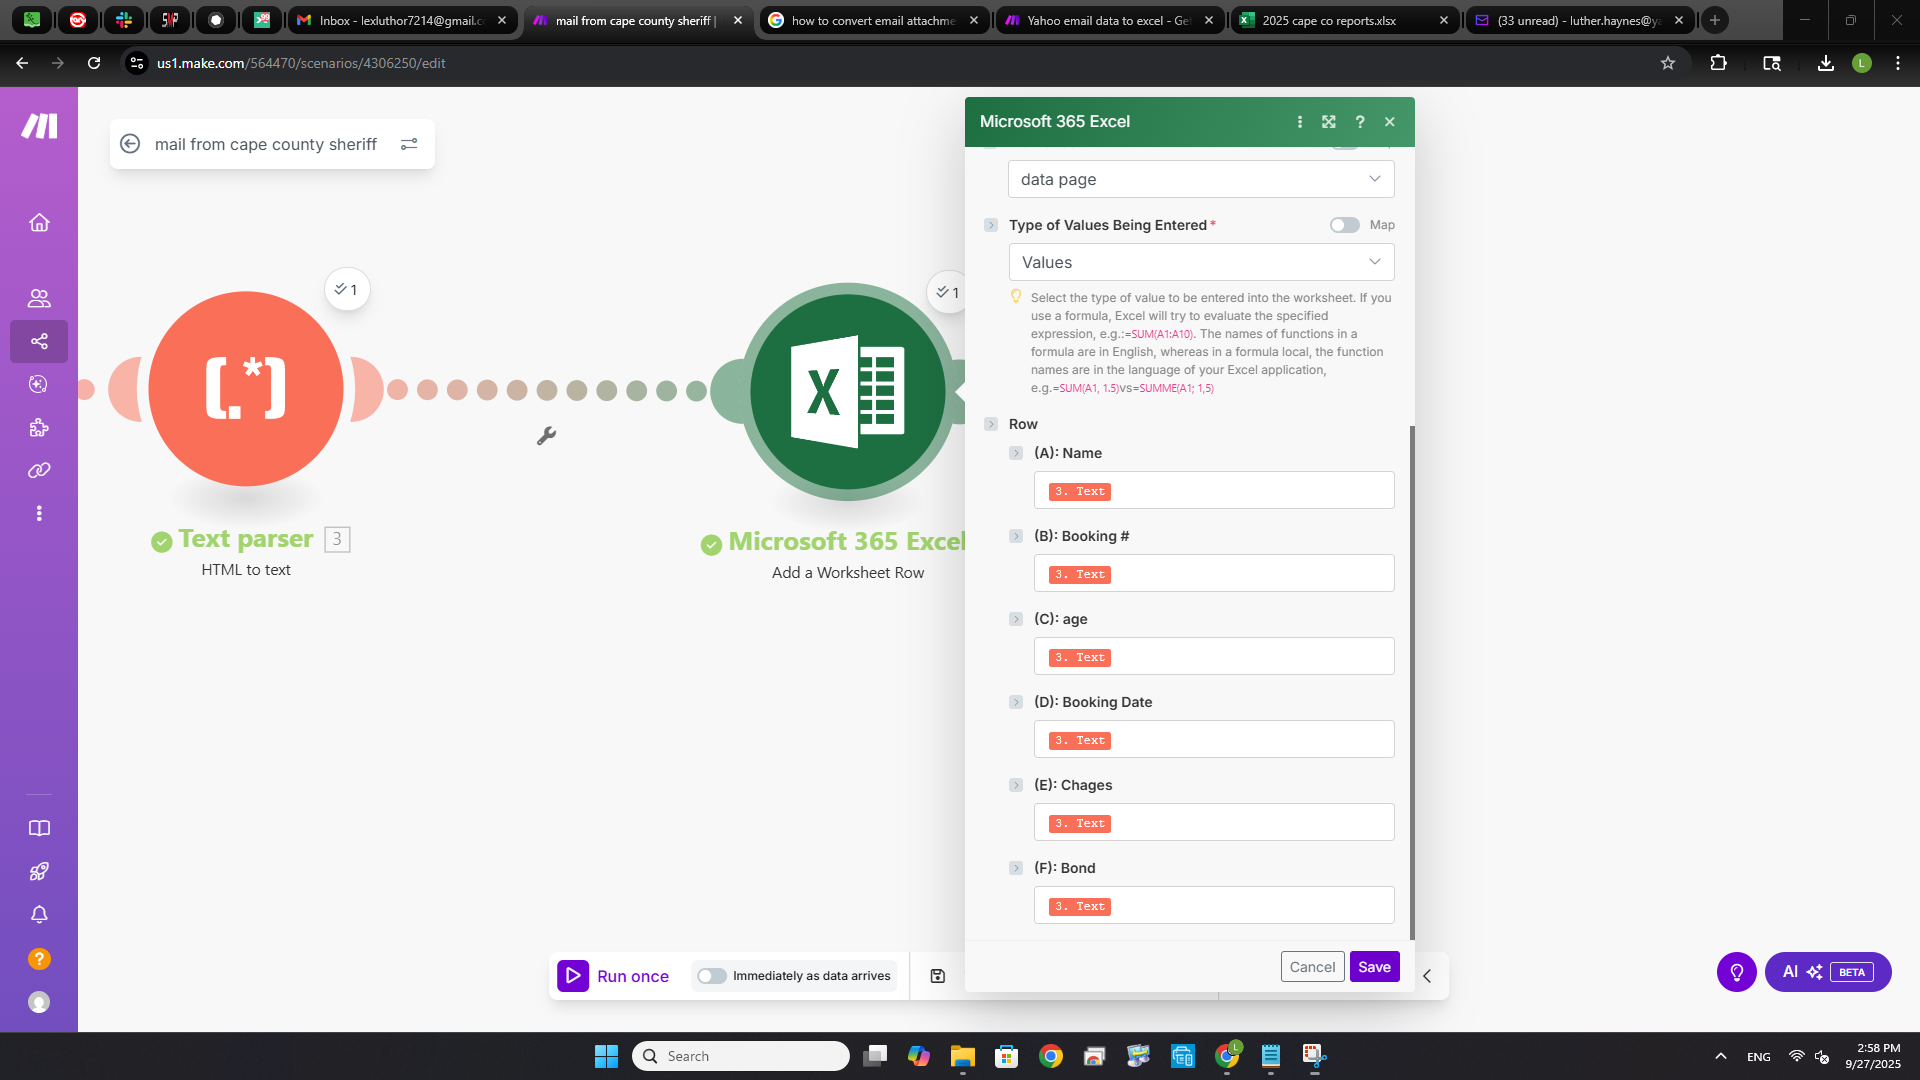The height and width of the screenshot is (1080, 1920).
Task: Click the Text parser module icon
Action: 246,389
